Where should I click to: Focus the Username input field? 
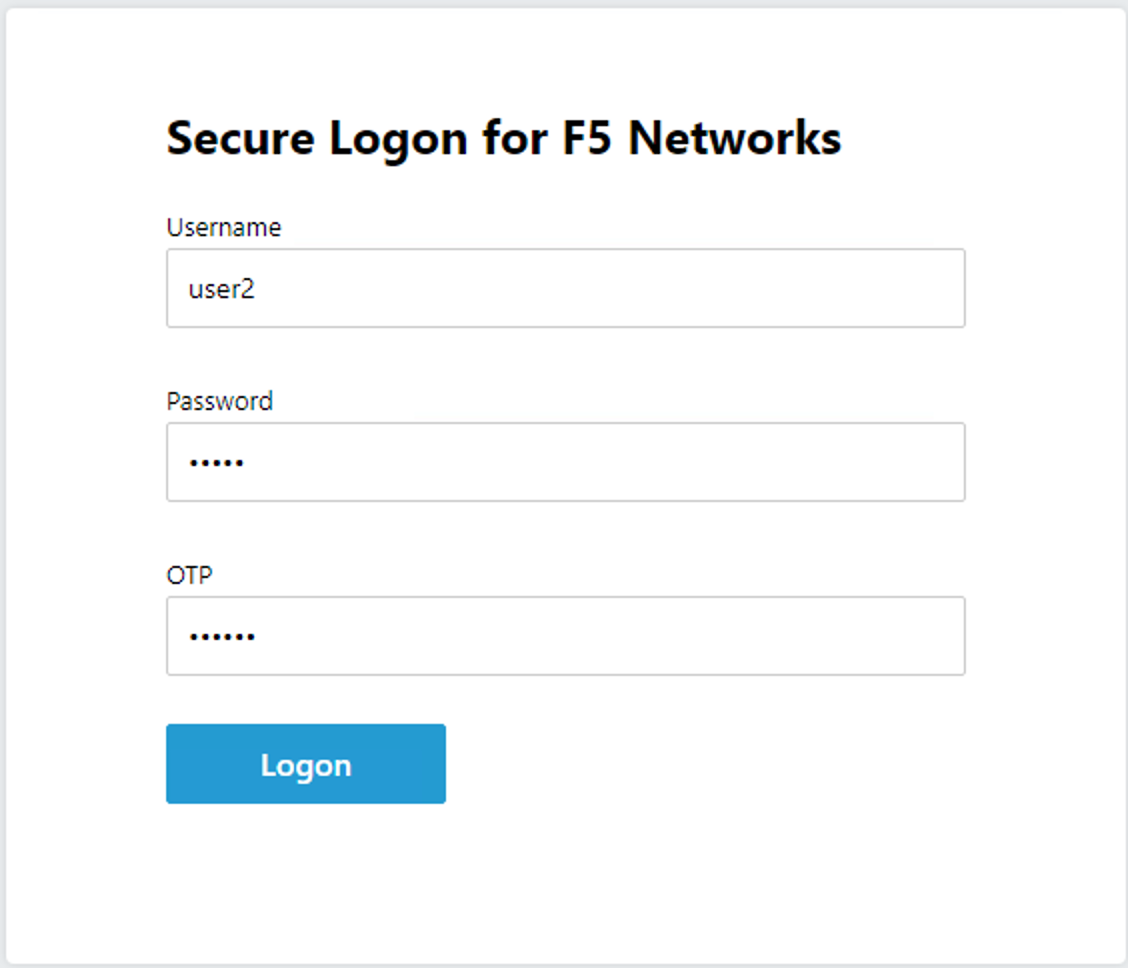(x=565, y=288)
